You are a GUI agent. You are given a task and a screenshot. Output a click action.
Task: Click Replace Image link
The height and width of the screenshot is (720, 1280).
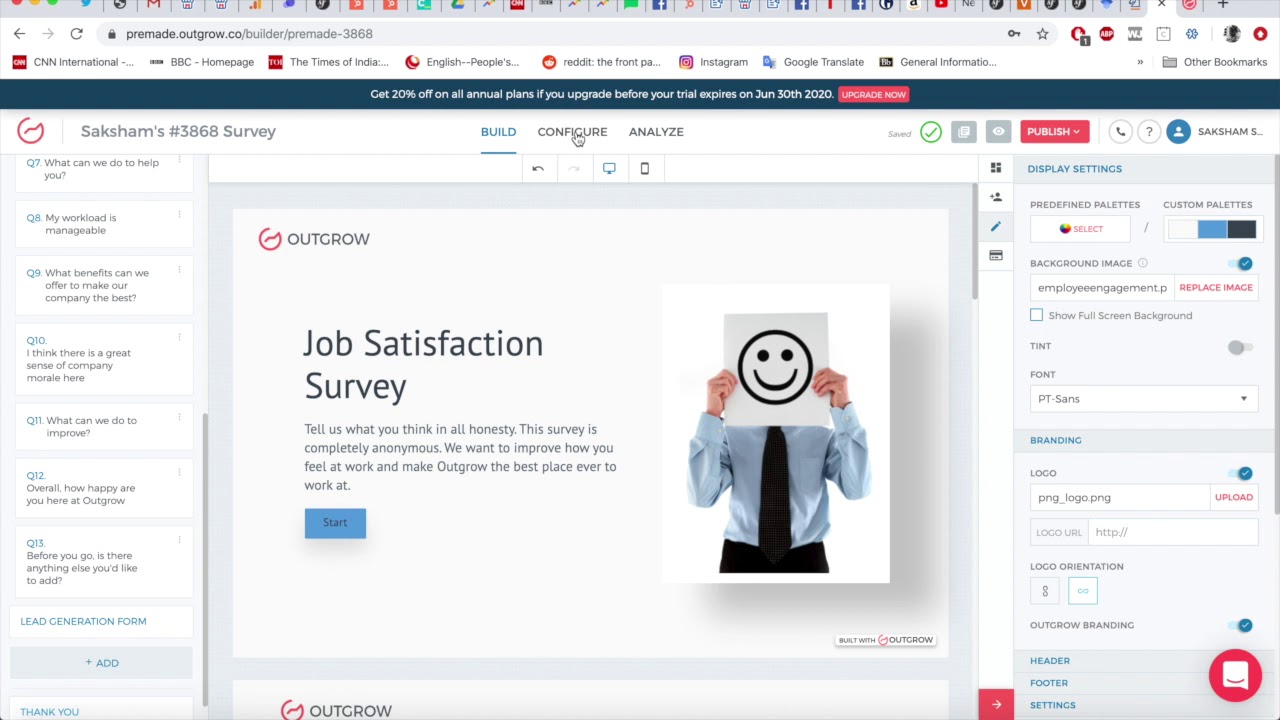[1216, 288]
